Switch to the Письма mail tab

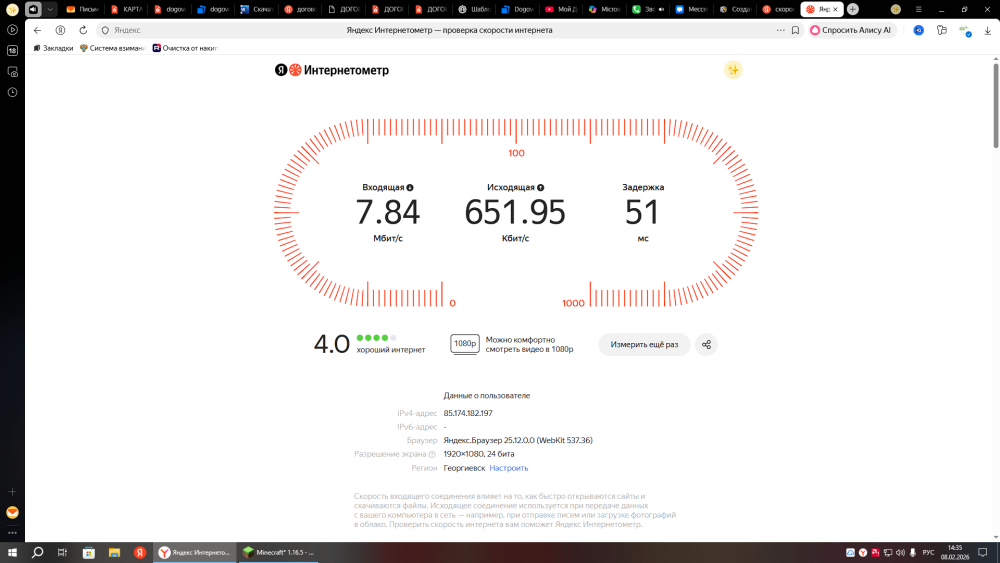click(x=83, y=9)
